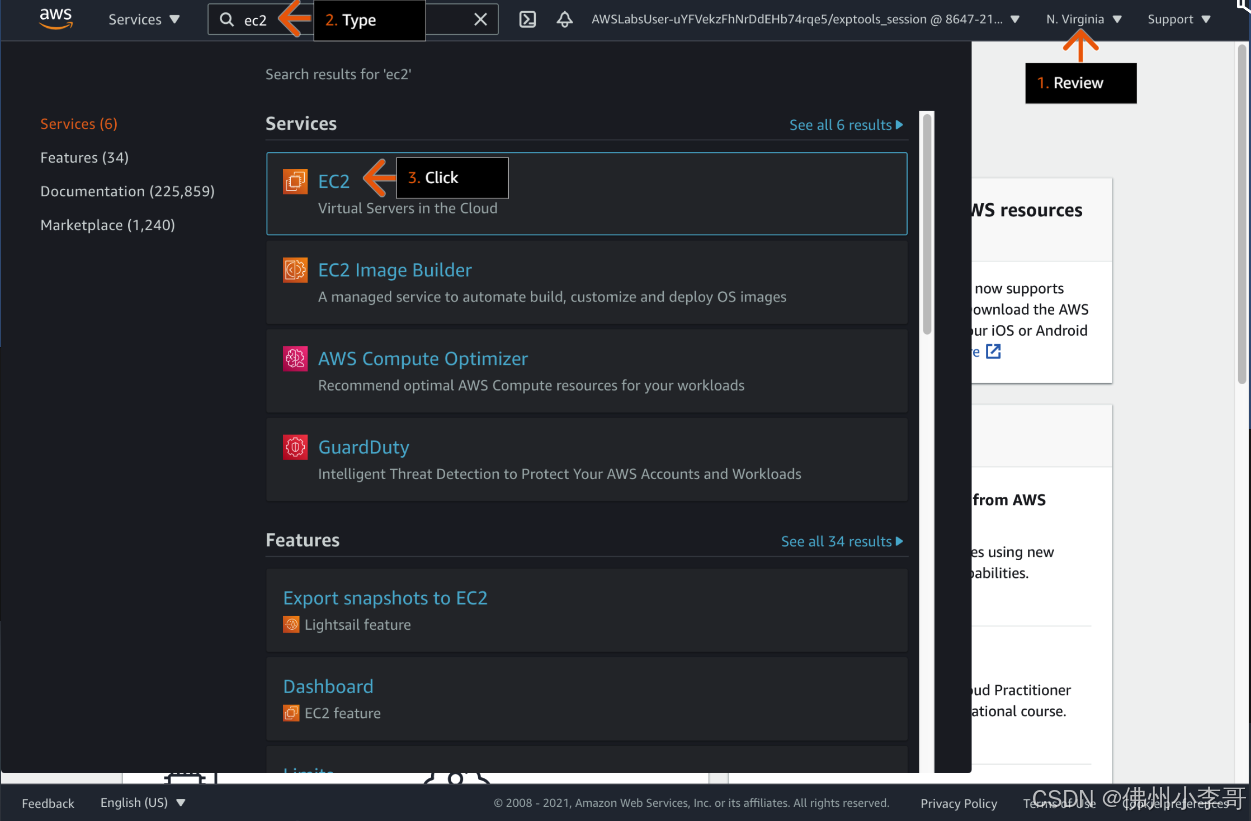Open the AWSLabsUser account dropdown
The image size is (1251, 821).
[806, 19]
